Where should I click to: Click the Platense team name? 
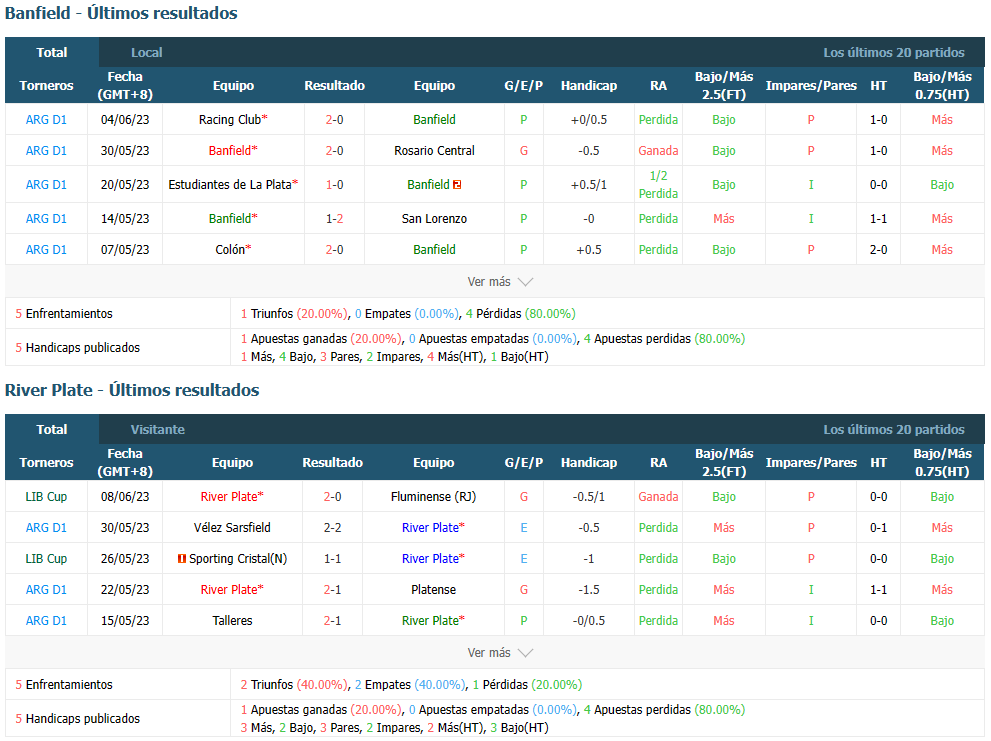pos(434,589)
